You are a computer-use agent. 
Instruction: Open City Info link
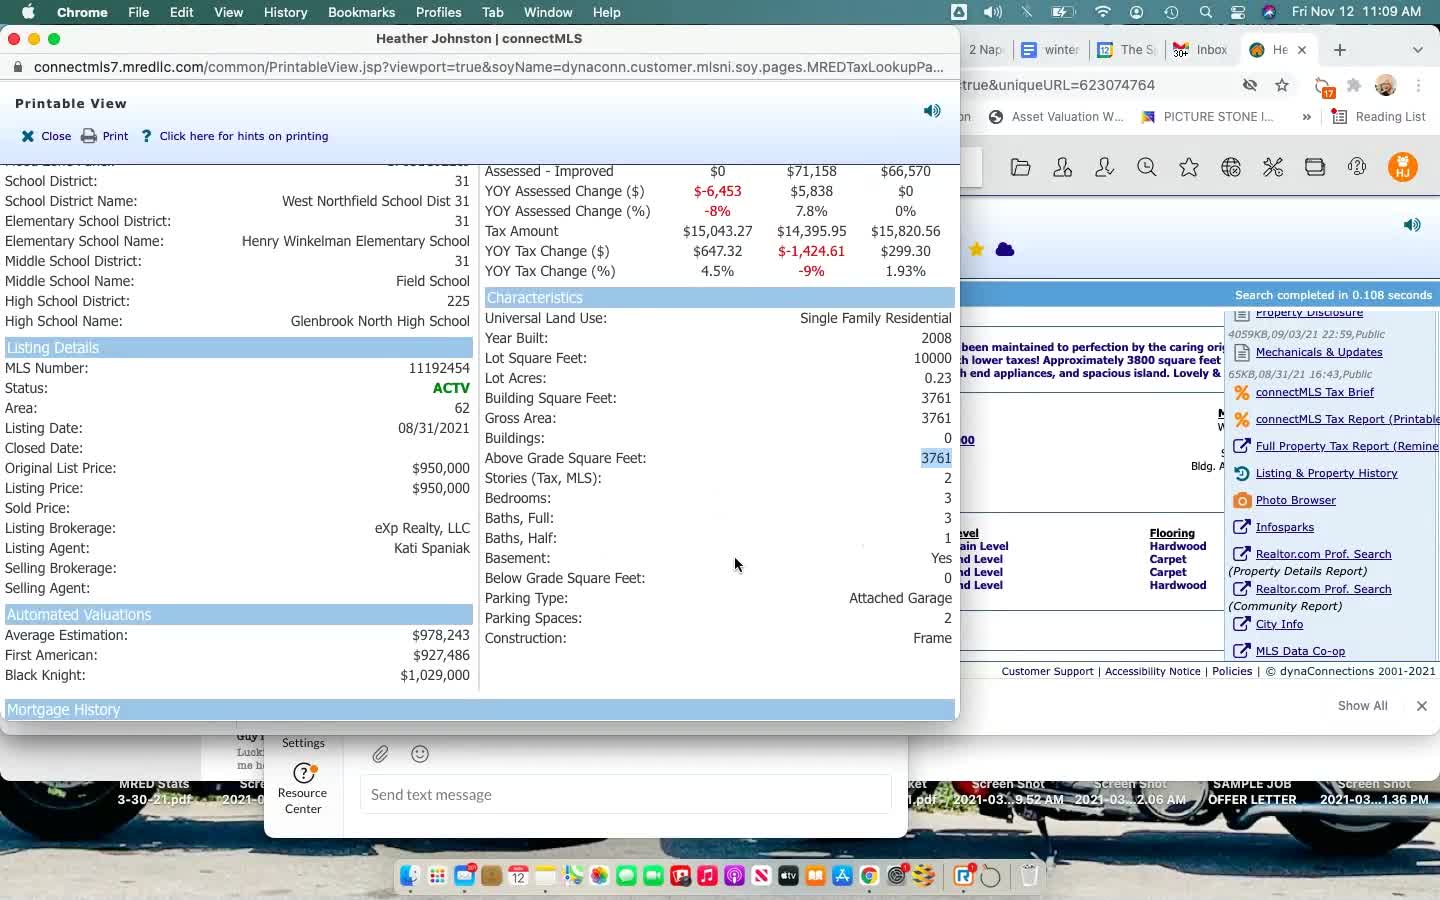tap(1279, 624)
